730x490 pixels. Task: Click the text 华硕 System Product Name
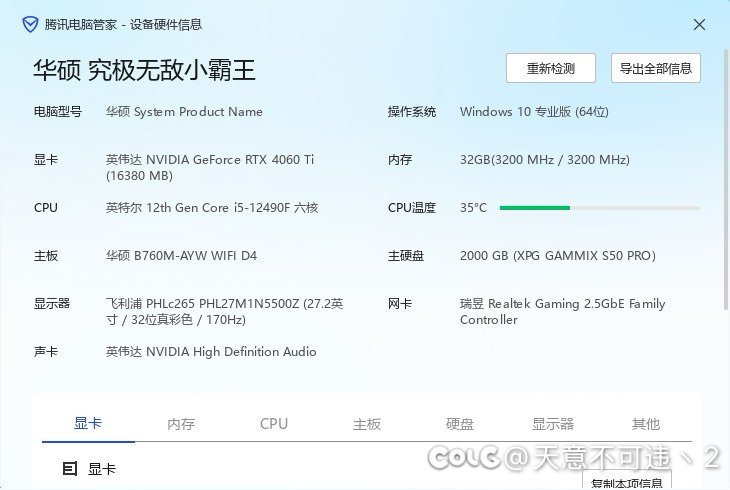[184, 112]
